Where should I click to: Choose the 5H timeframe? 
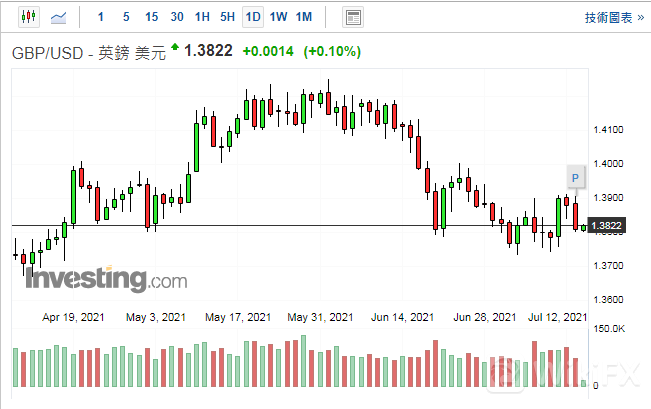tap(228, 17)
